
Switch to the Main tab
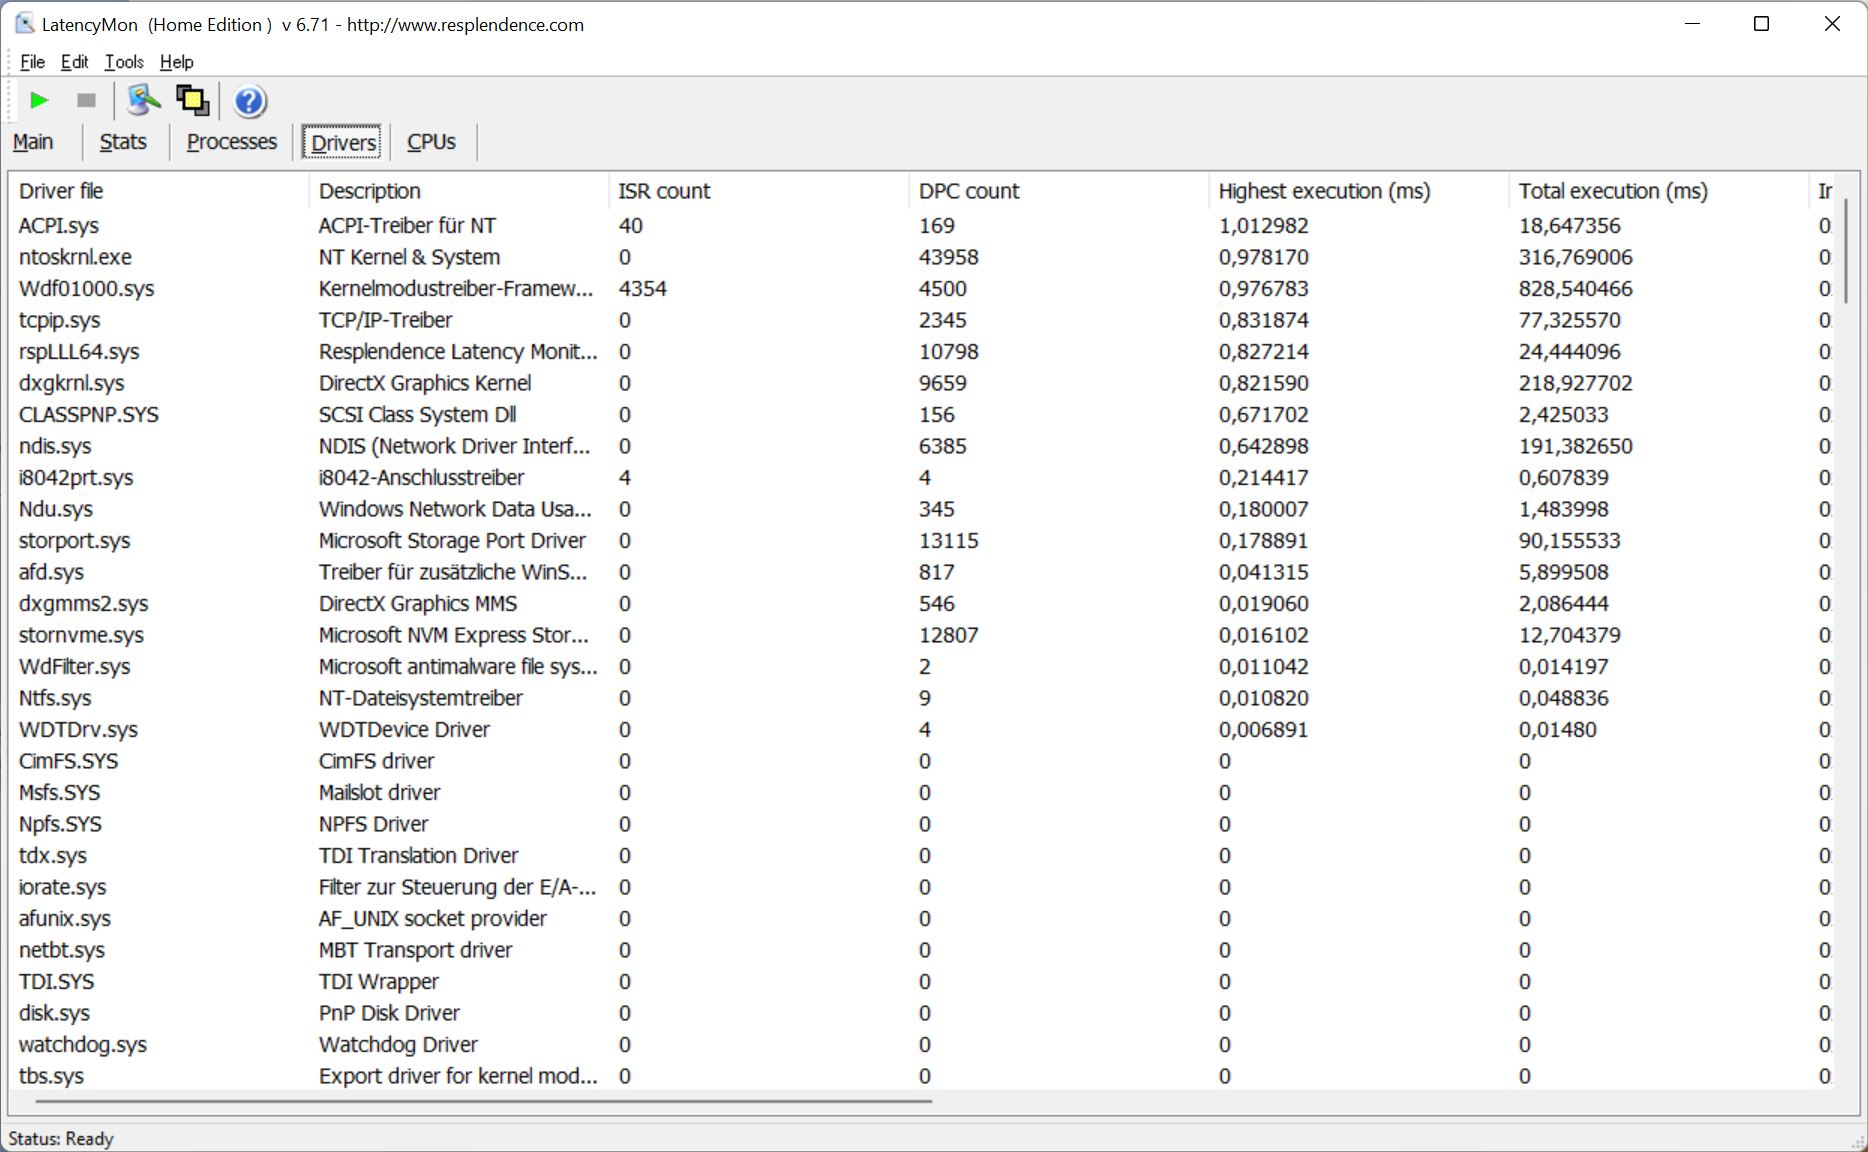(33, 142)
